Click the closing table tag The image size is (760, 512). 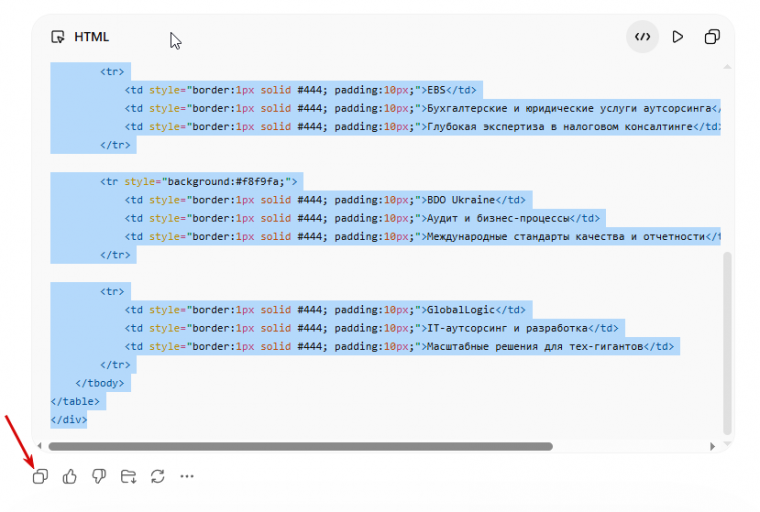click(75, 401)
